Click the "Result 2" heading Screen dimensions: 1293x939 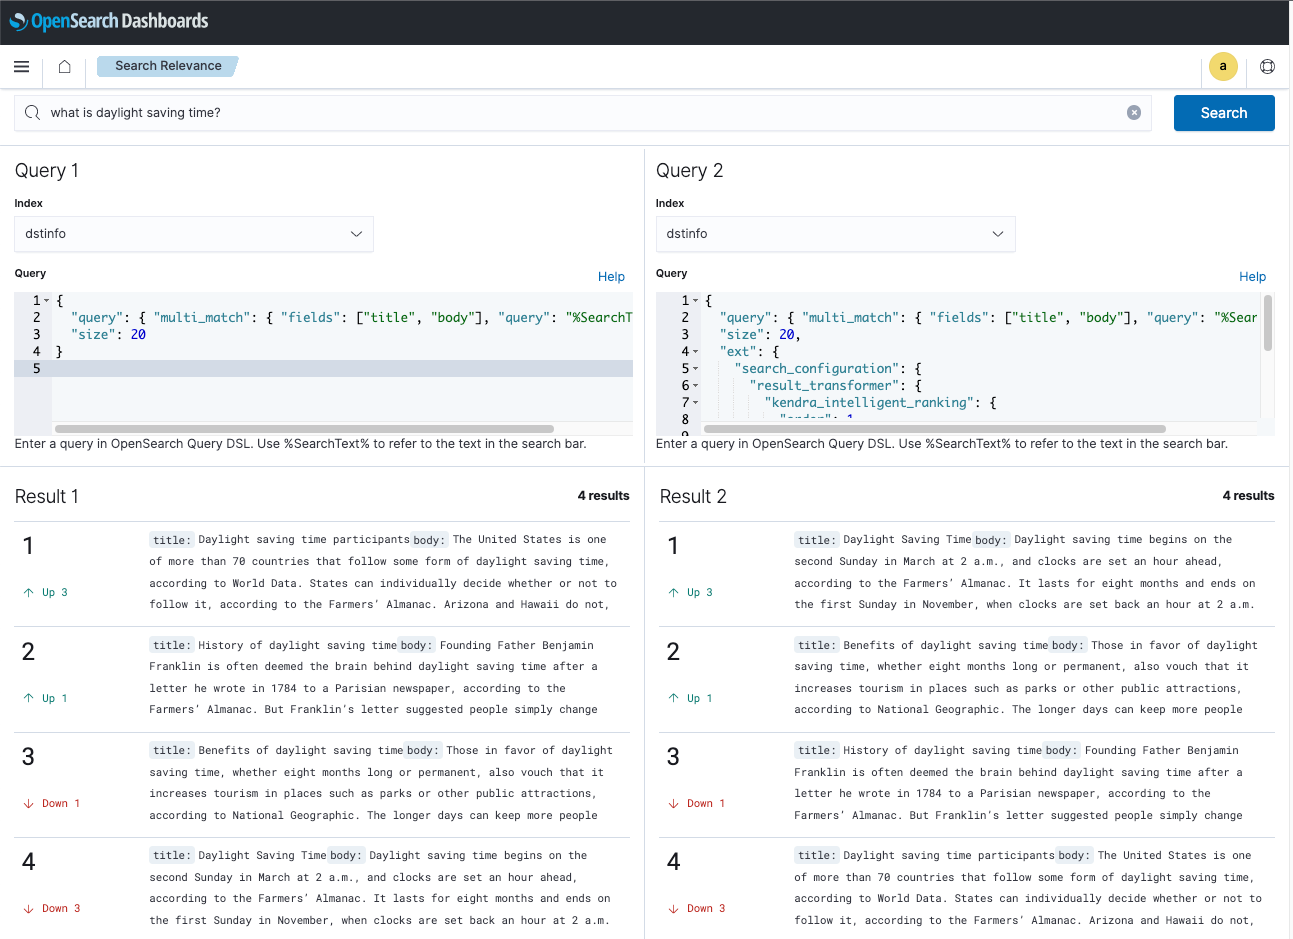(693, 497)
